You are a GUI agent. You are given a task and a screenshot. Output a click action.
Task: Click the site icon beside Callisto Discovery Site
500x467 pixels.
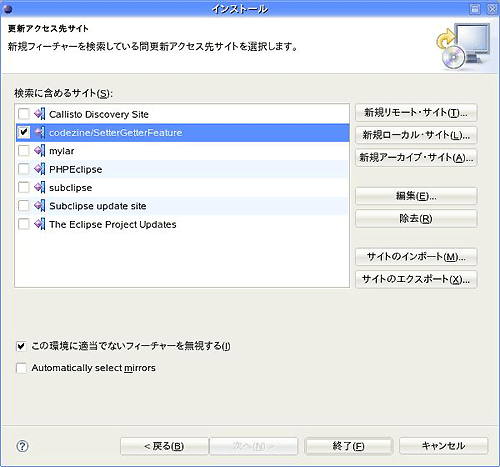pos(40,114)
